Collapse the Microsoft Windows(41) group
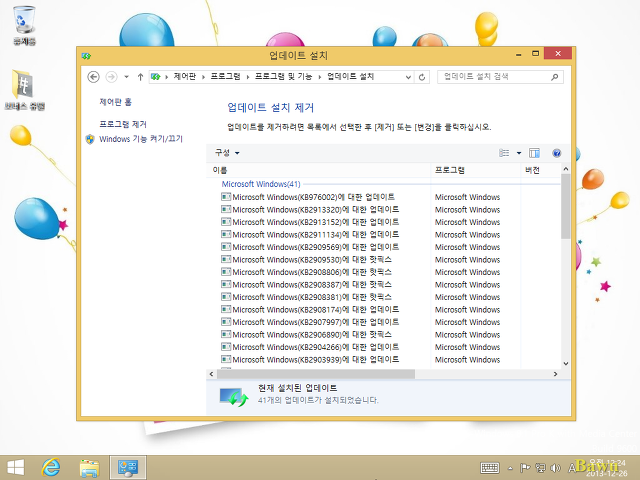The image size is (640, 480). pos(261,184)
